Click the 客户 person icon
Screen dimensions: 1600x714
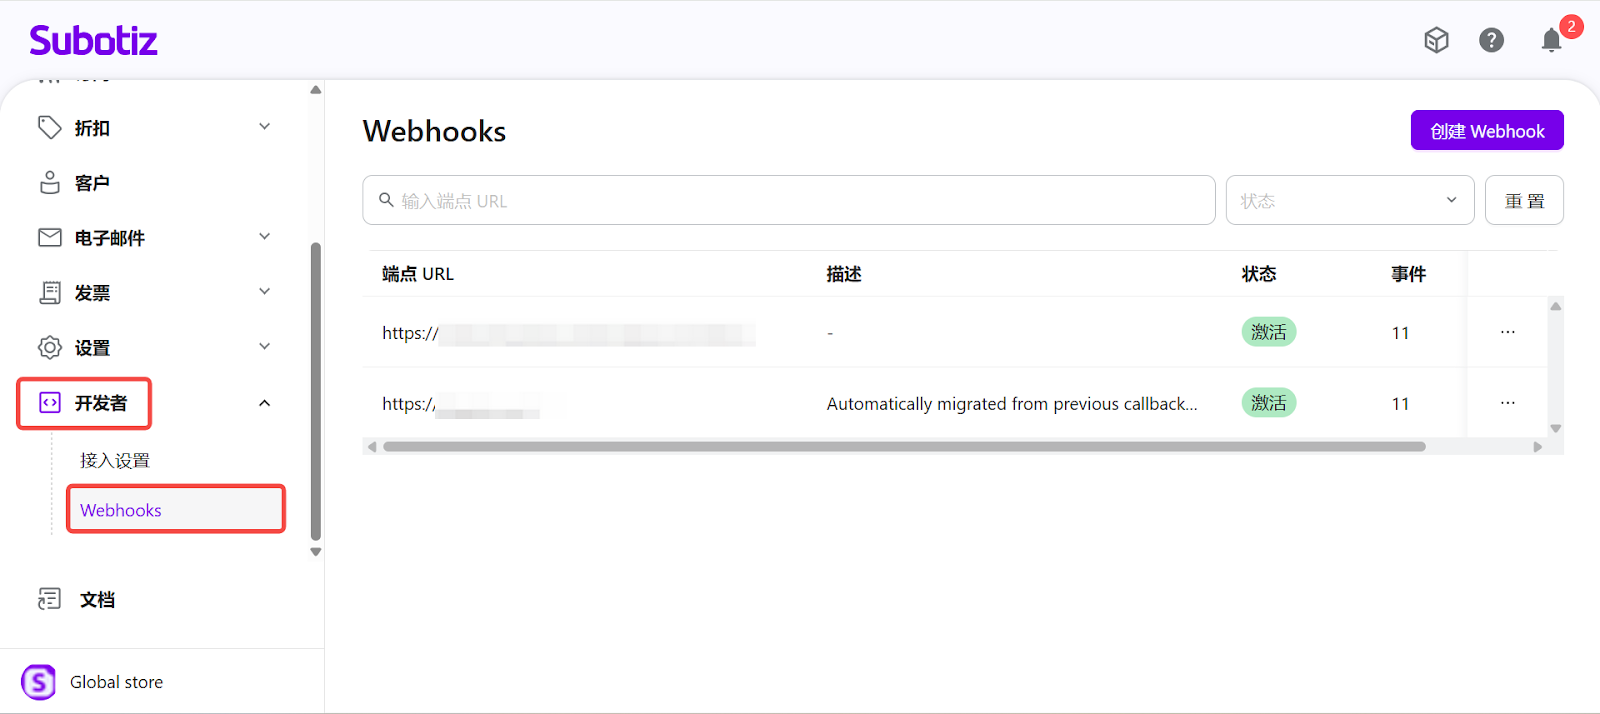point(49,182)
